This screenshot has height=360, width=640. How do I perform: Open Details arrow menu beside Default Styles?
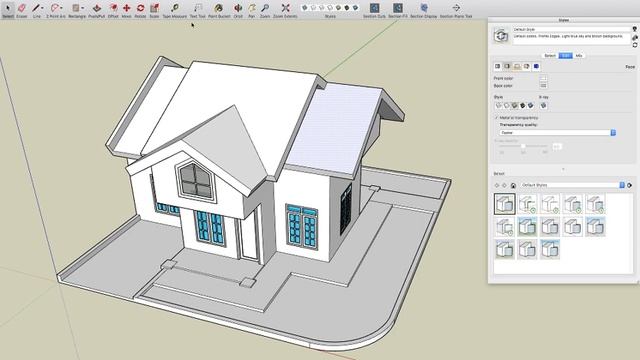[x=630, y=185]
